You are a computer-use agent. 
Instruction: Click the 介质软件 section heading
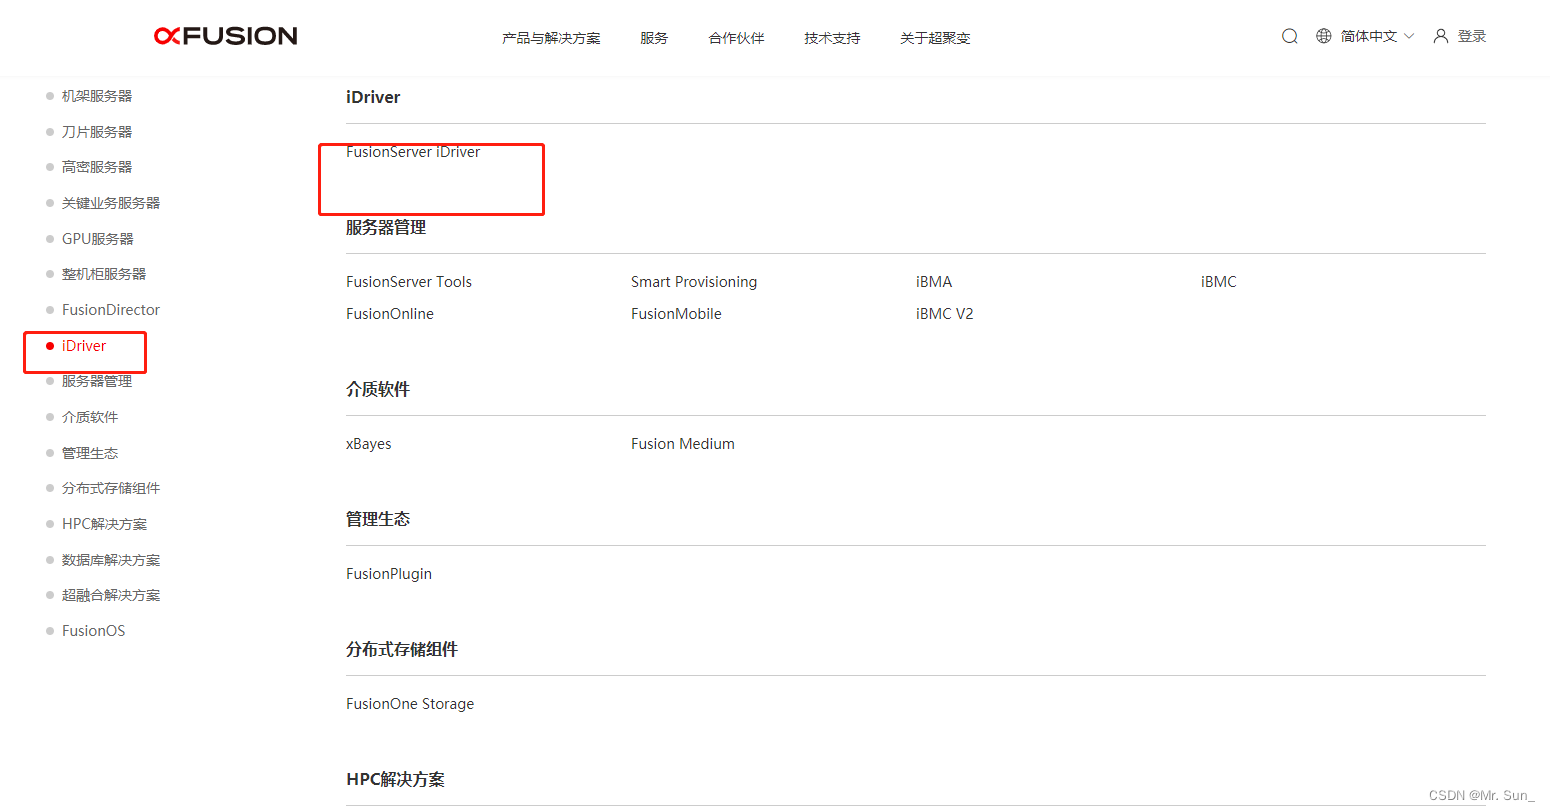(378, 390)
